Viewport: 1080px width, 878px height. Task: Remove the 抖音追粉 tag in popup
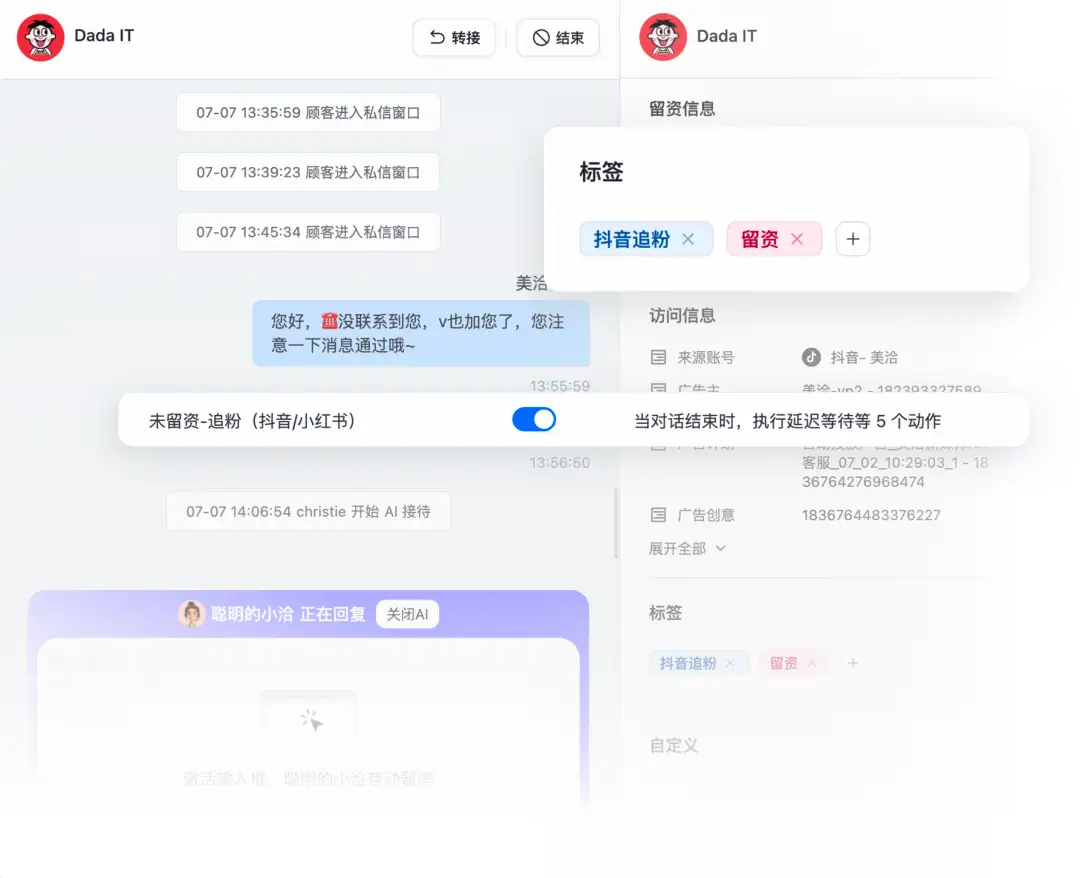pos(688,239)
